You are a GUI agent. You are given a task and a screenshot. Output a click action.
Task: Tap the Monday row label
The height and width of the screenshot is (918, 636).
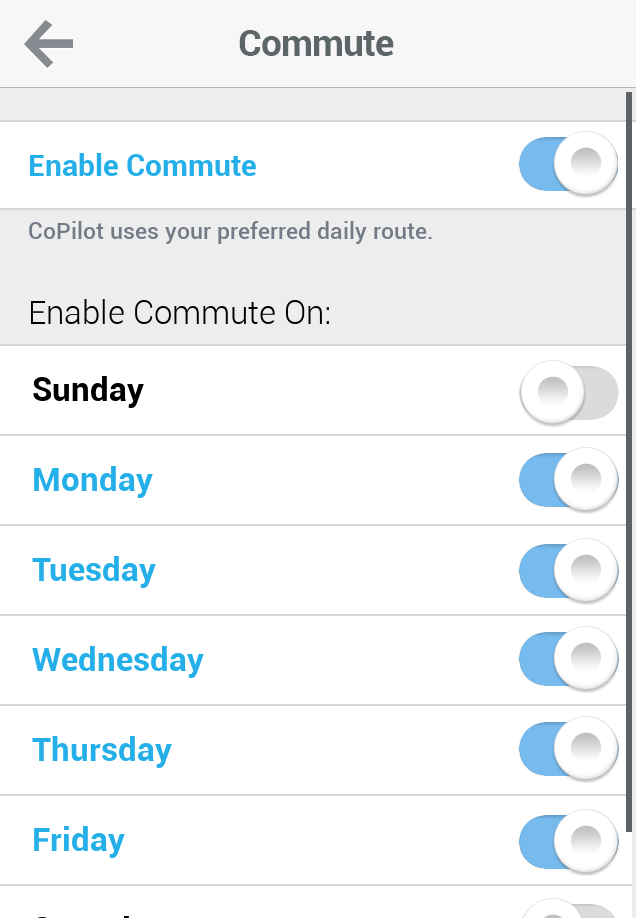click(92, 480)
